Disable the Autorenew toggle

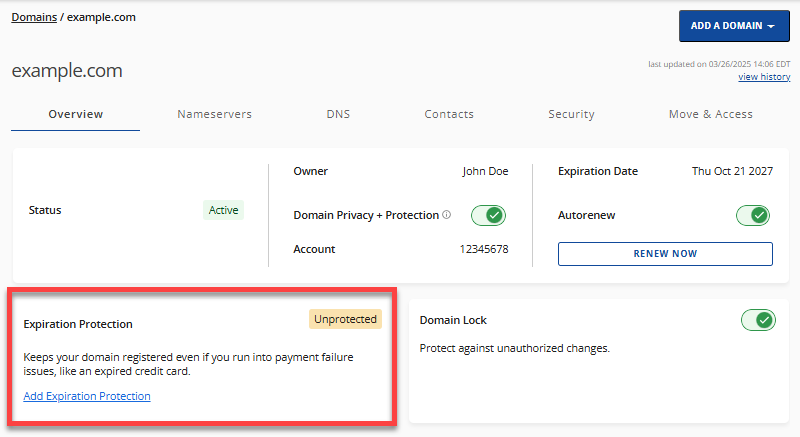(754, 215)
